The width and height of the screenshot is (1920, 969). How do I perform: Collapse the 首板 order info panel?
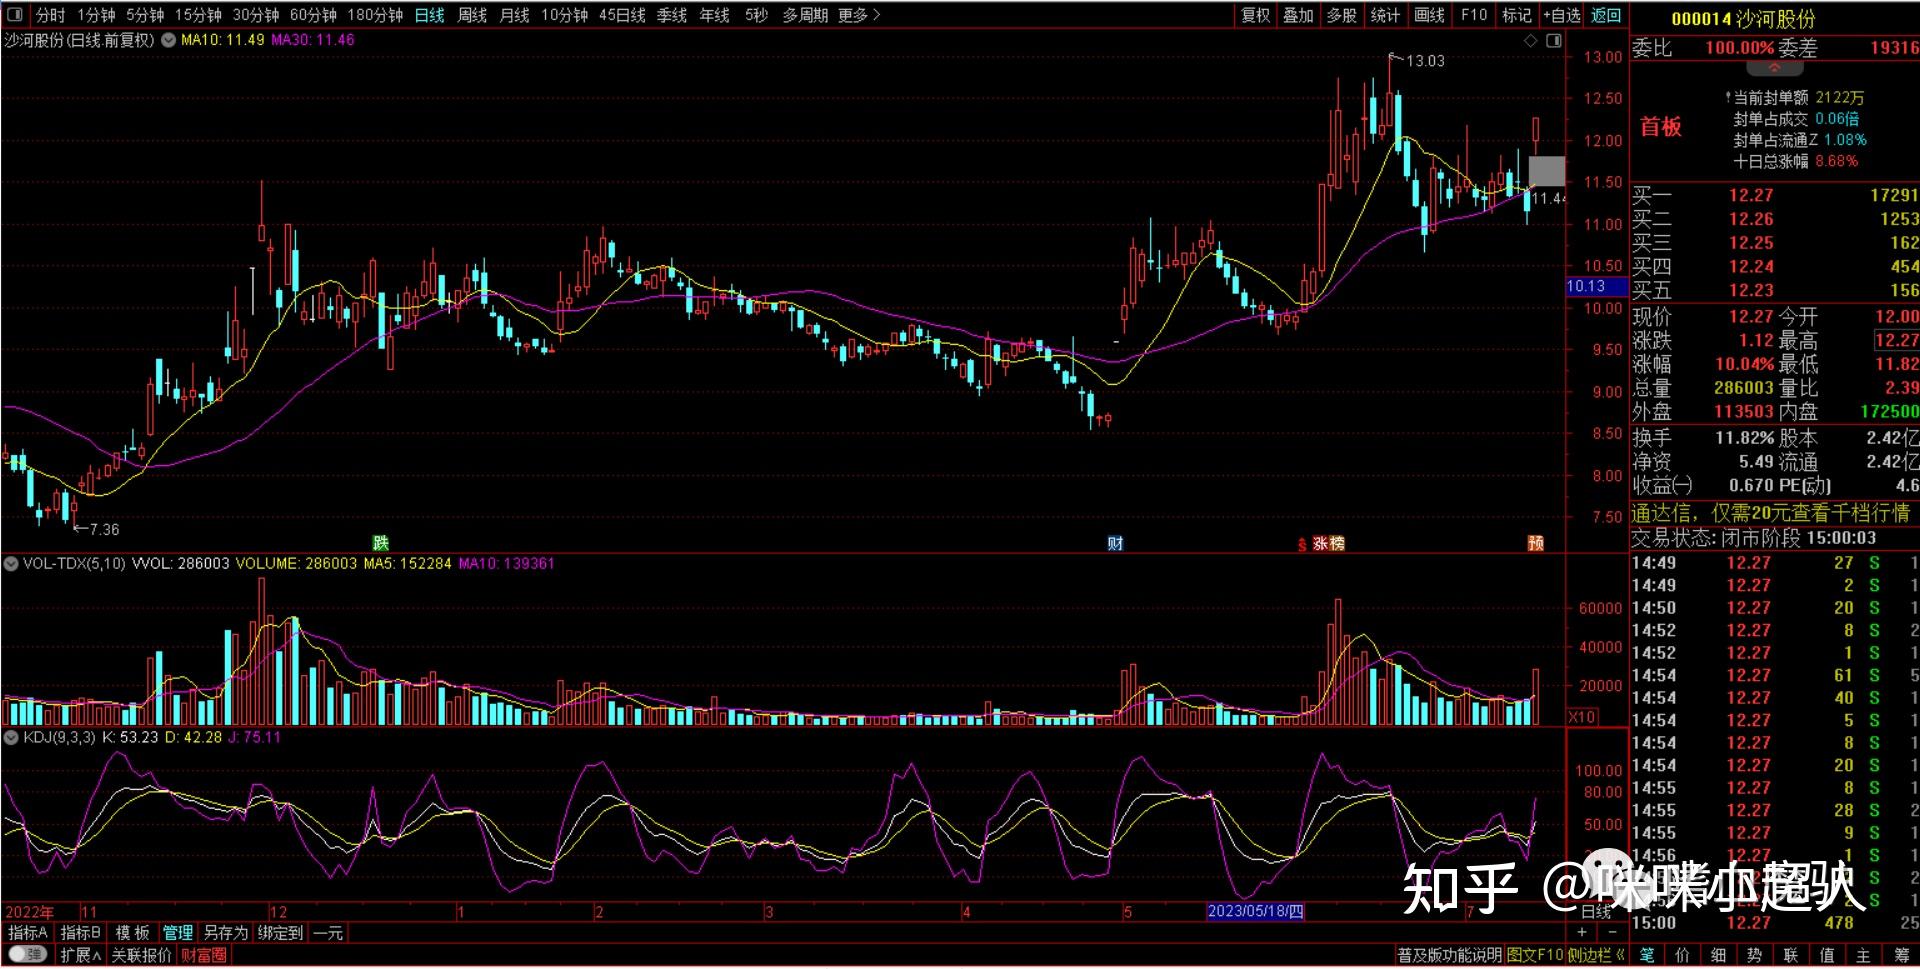[1774, 68]
